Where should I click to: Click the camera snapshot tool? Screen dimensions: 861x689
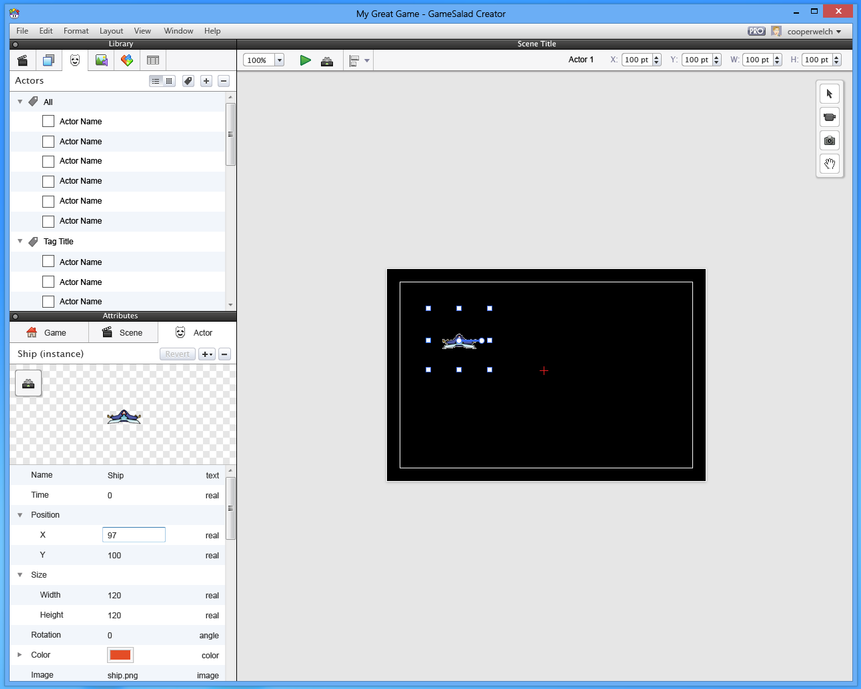coord(829,141)
